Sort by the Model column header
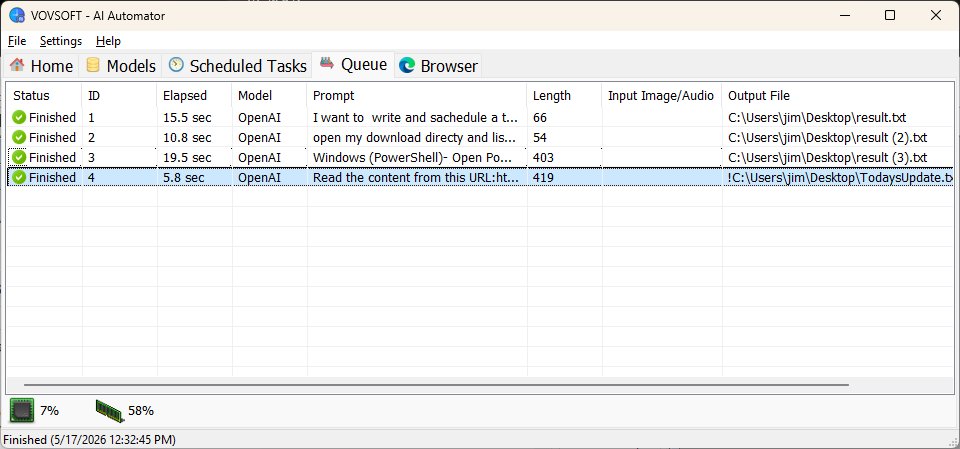Viewport: 960px width, 449px height. coord(269,96)
